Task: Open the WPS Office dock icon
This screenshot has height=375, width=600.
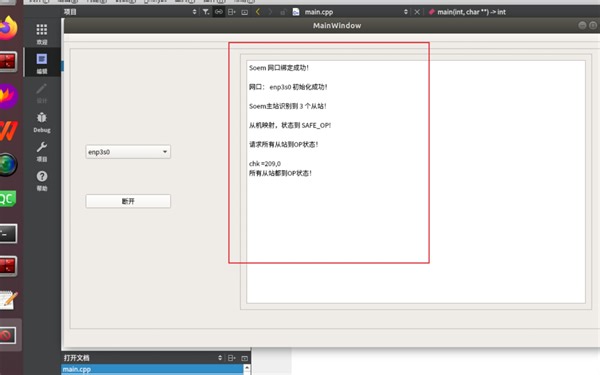Action: point(8,131)
